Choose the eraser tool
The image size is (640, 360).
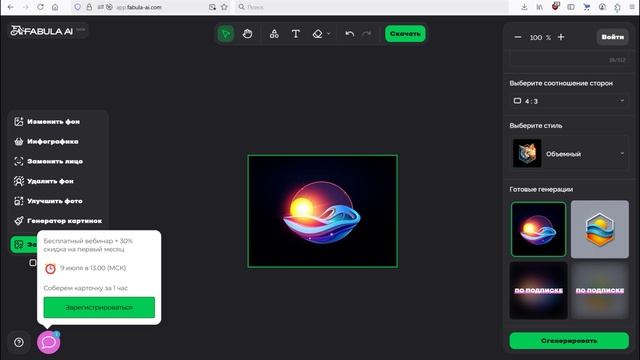(318, 34)
